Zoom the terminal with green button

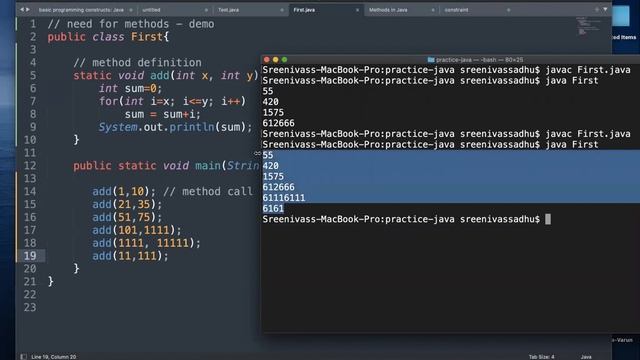point(284,60)
